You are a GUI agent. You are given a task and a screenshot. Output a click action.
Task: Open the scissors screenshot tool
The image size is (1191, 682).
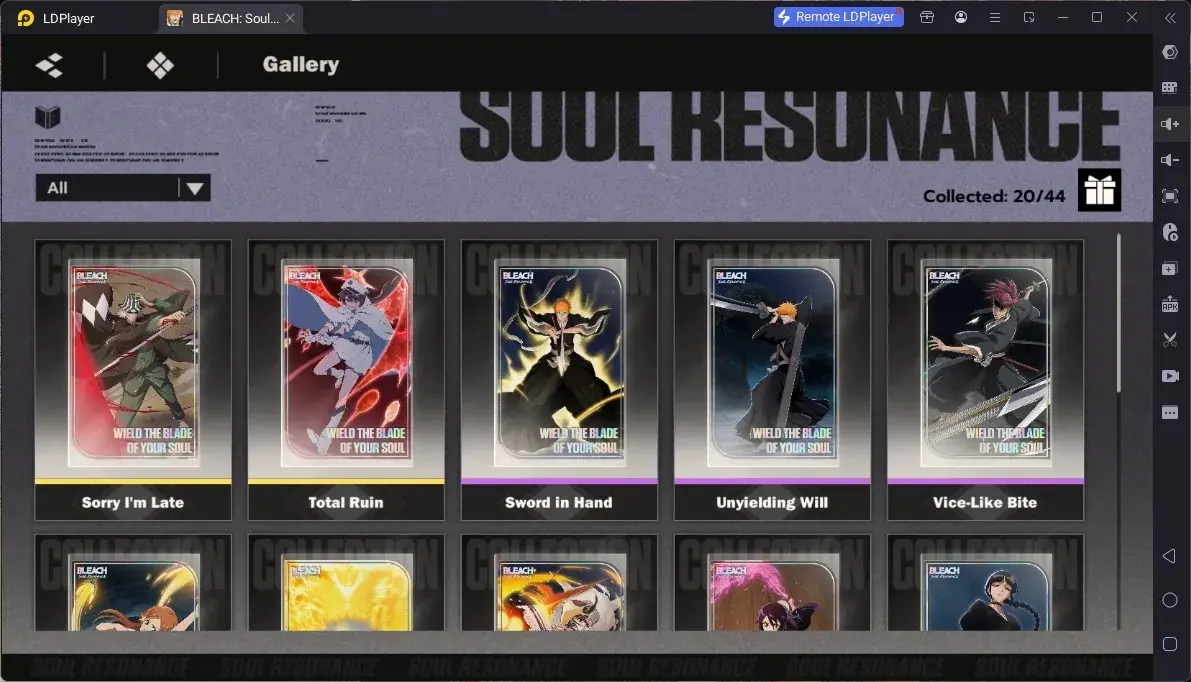coord(1170,339)
